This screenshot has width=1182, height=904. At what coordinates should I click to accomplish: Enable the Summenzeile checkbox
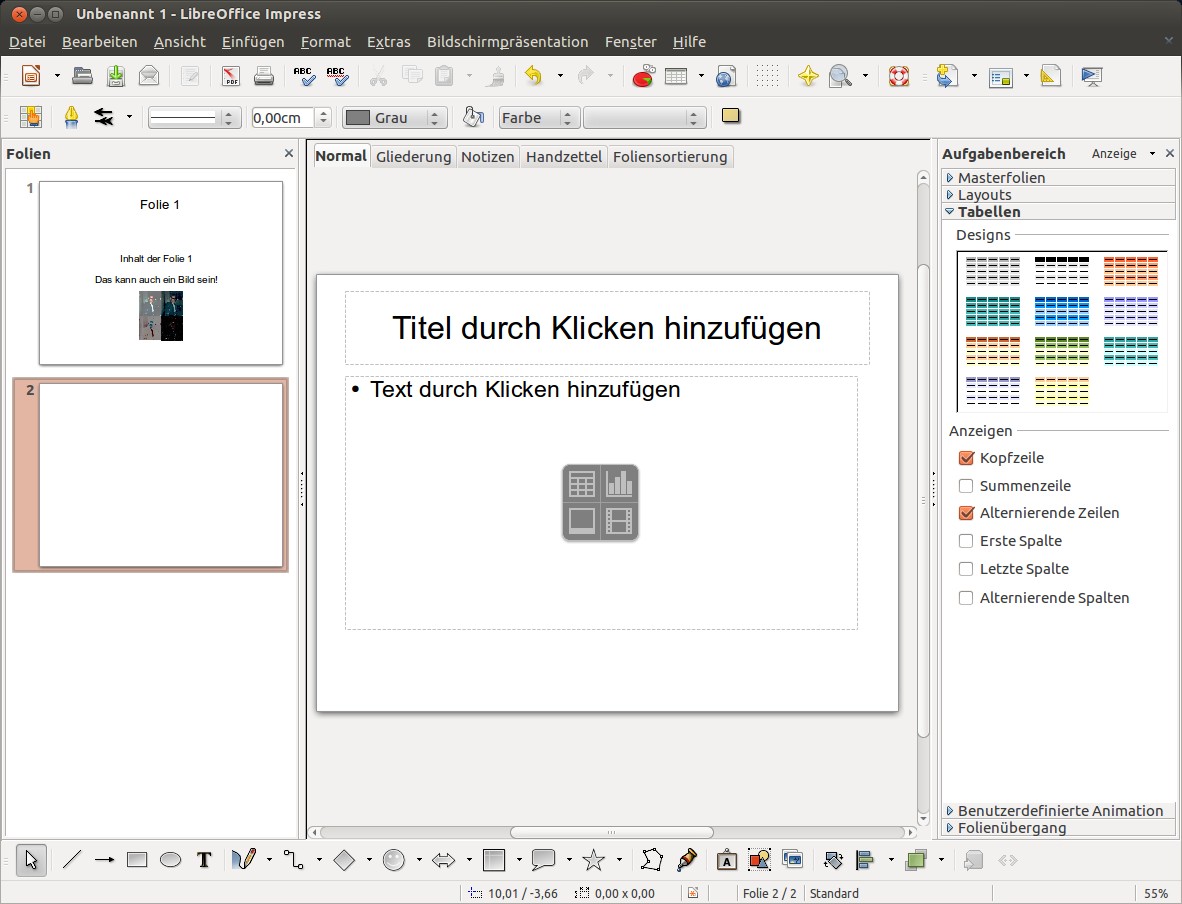[x=966, y=486]
